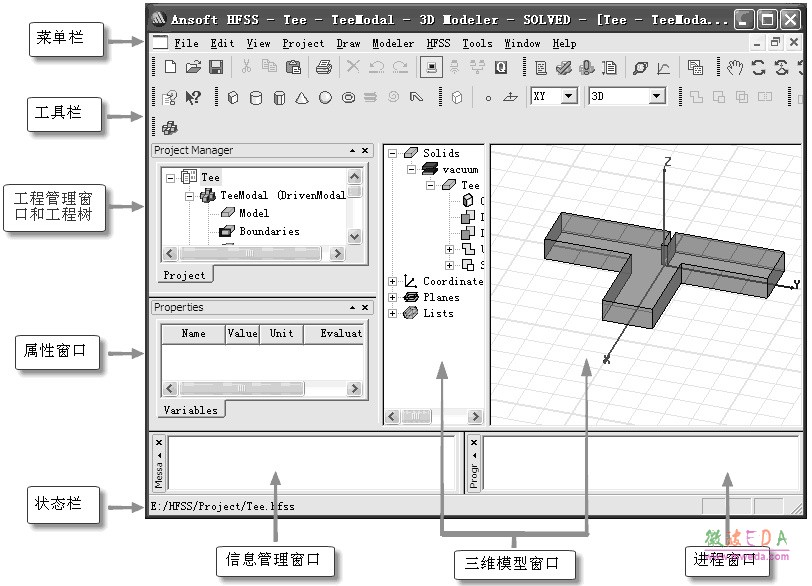Click the Intersect objects toolbar icon
Viewport: 812px width, 586px height.
[x=742, y=97]
